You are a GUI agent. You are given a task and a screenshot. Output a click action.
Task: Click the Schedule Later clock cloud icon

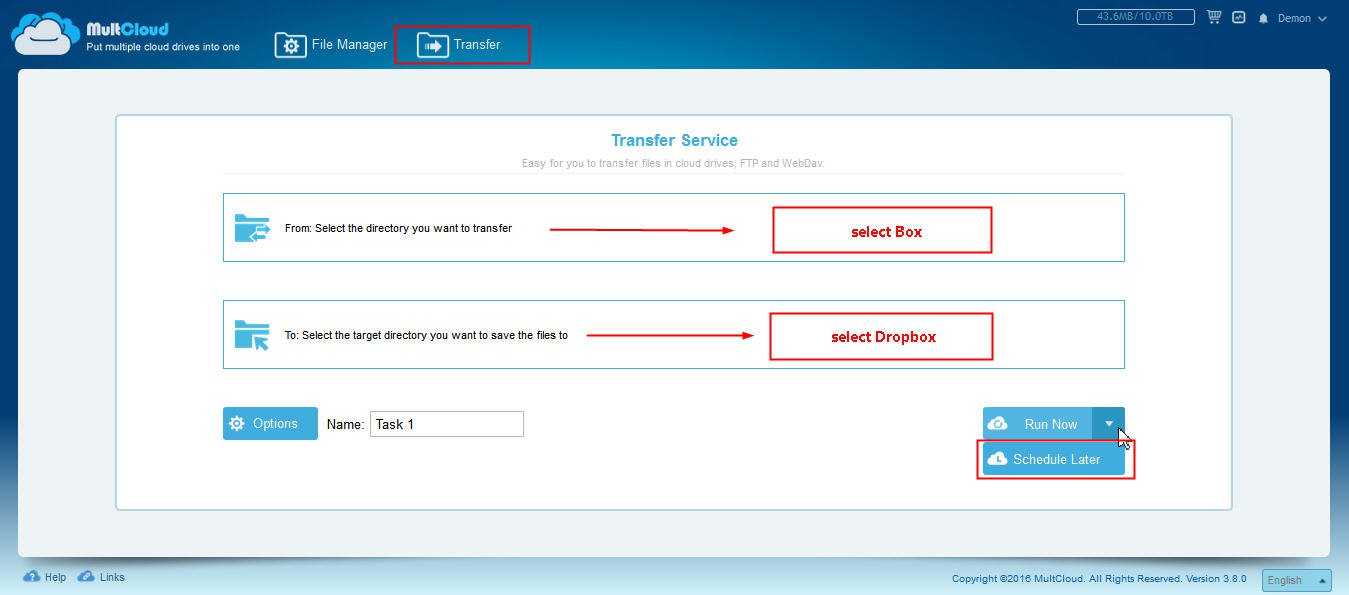997,459
